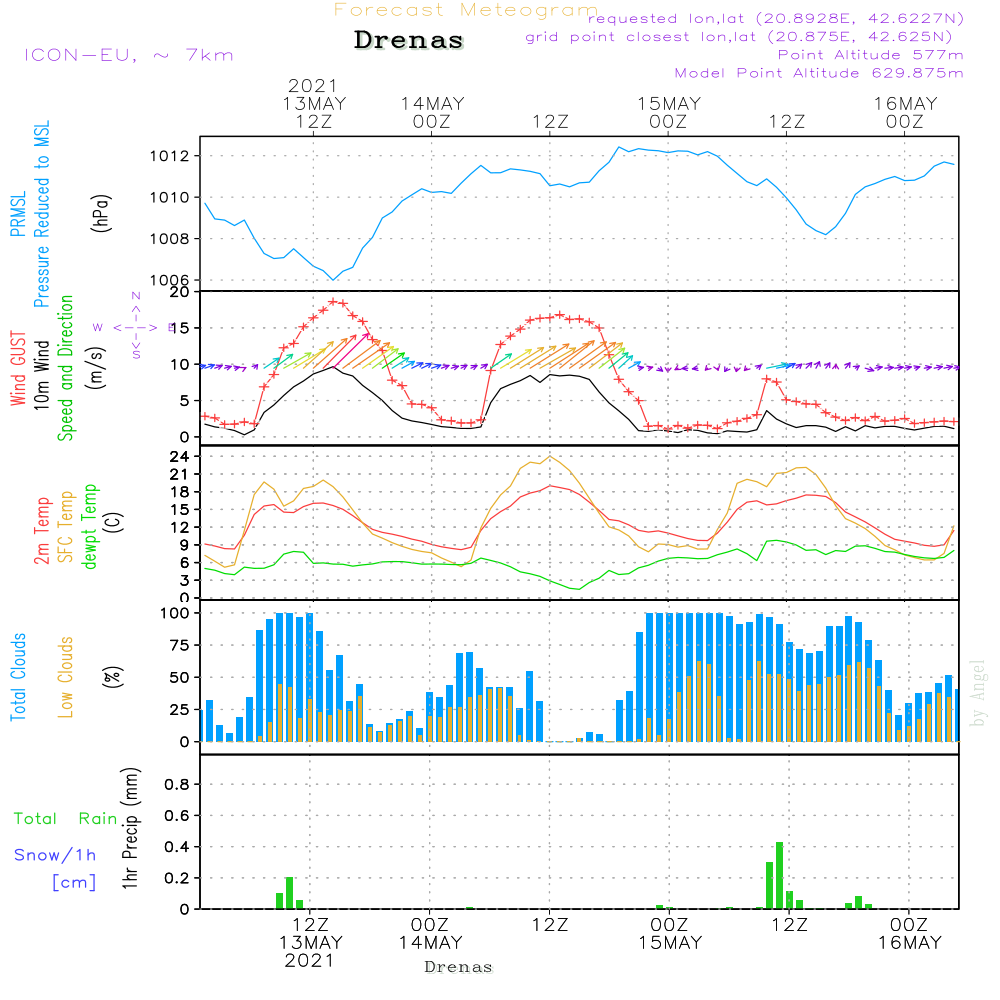1000x1000 pixels.
Task: Click 'Model Point Altitude 629.875m' text
Action: [819, 73]
